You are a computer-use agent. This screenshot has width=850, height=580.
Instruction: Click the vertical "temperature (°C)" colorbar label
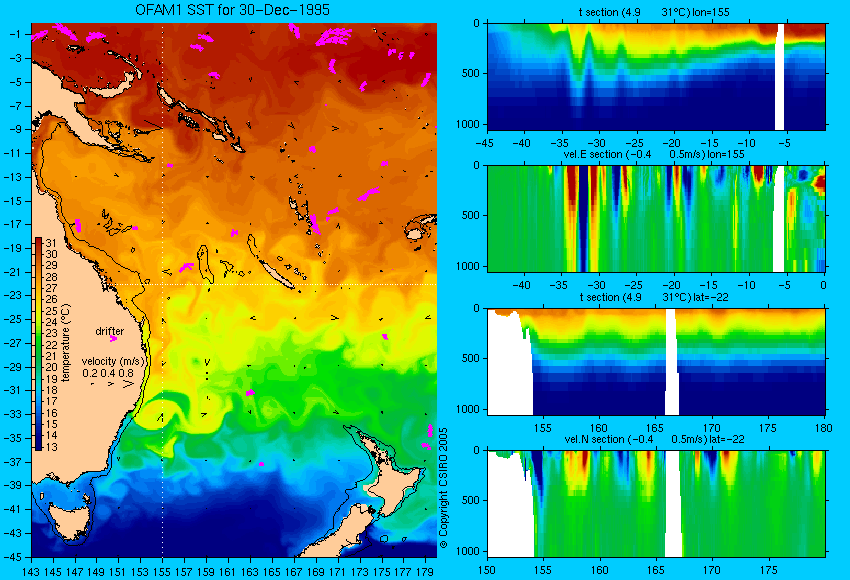(66, 343)
